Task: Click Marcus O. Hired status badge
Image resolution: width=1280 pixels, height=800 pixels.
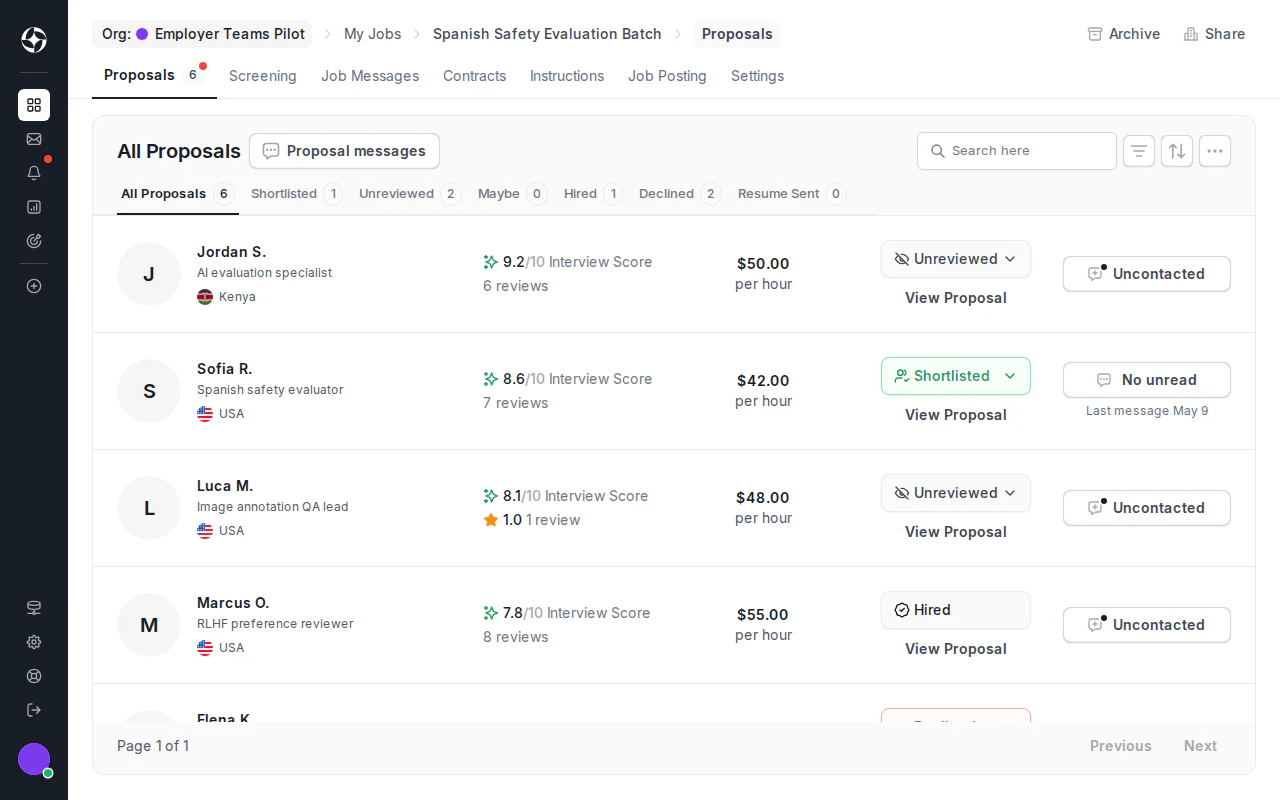Action: pos(956,610)
